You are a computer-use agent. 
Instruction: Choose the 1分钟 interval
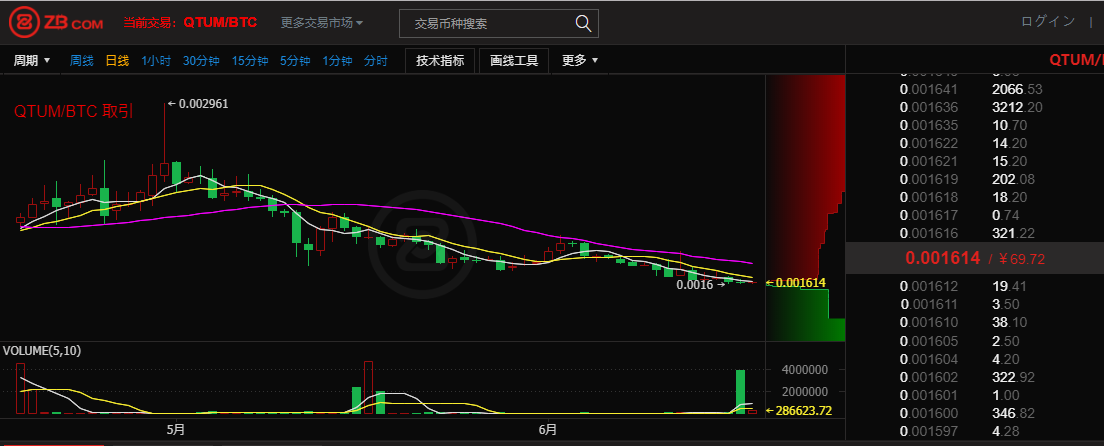337,61
